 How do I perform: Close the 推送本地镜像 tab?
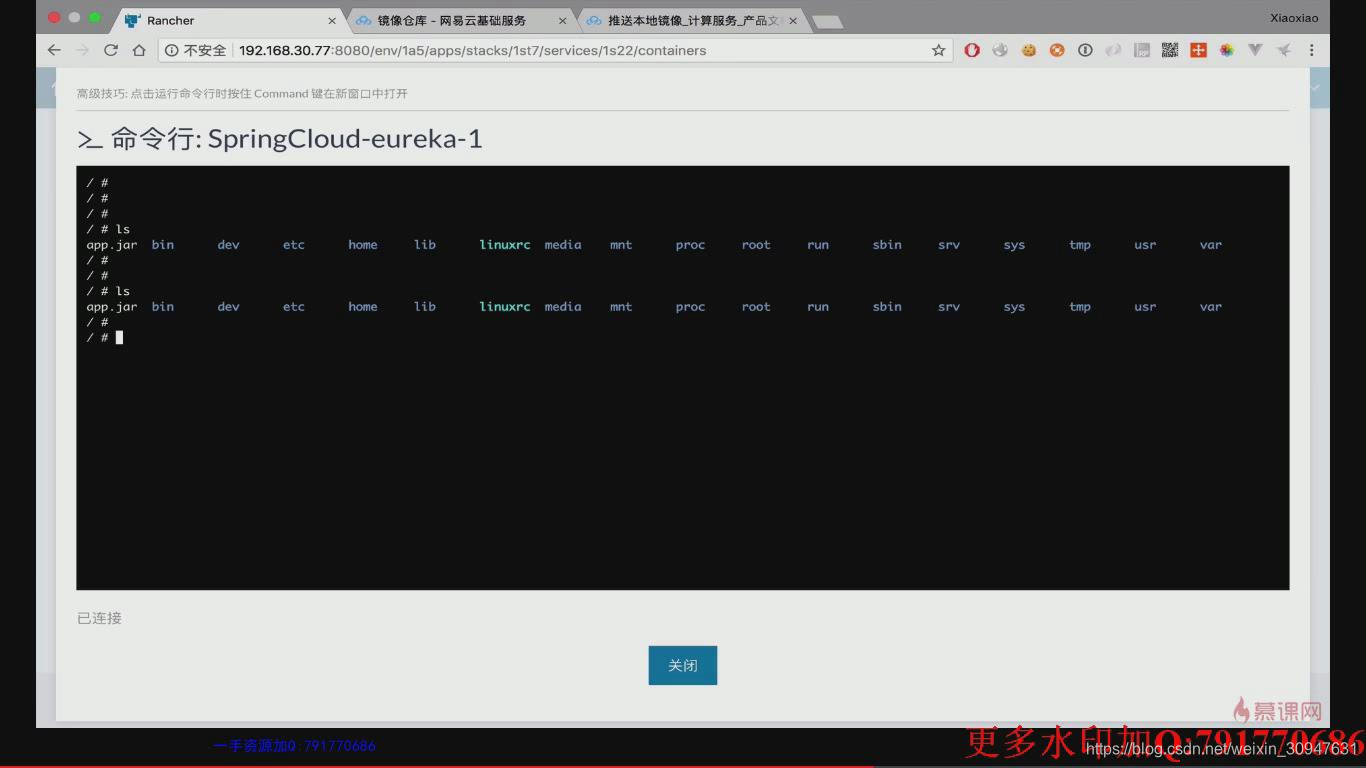(792, 20)
